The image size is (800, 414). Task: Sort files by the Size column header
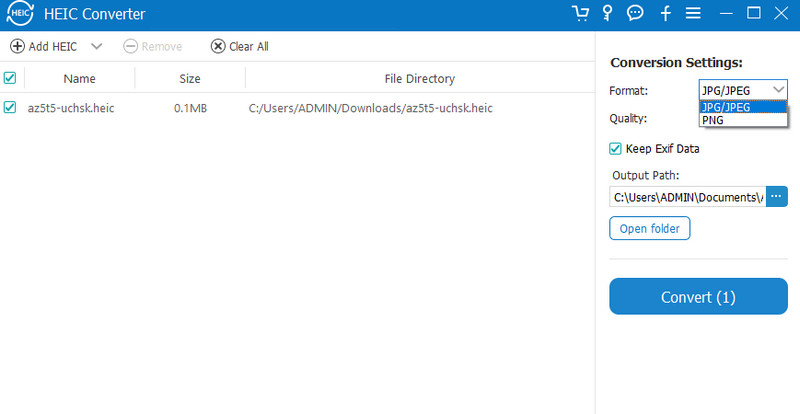coord(190,78)
